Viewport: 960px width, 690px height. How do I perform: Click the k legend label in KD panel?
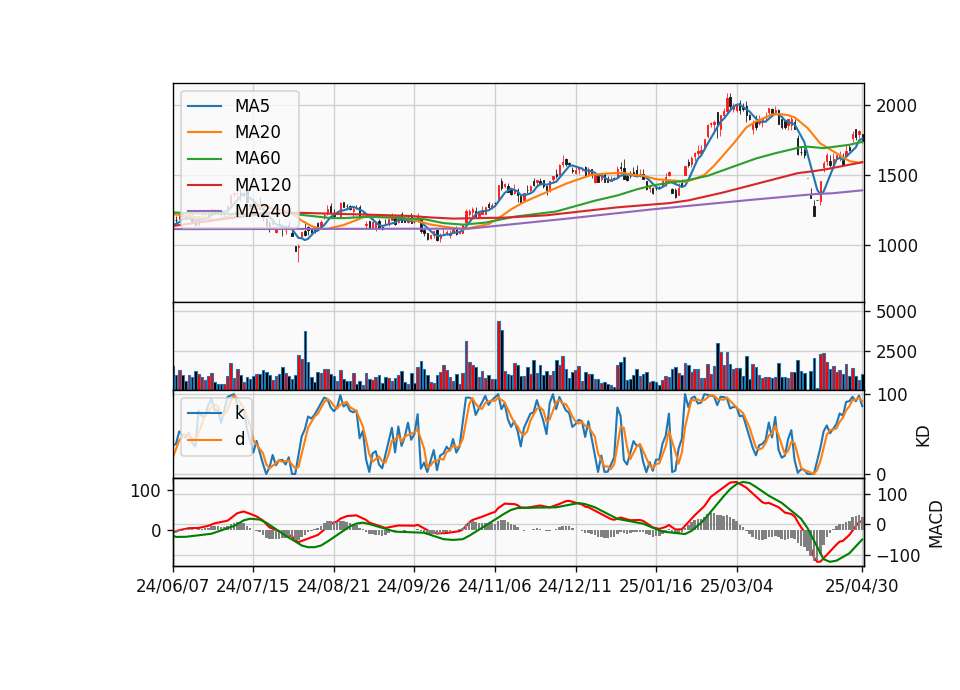[239, 413]
